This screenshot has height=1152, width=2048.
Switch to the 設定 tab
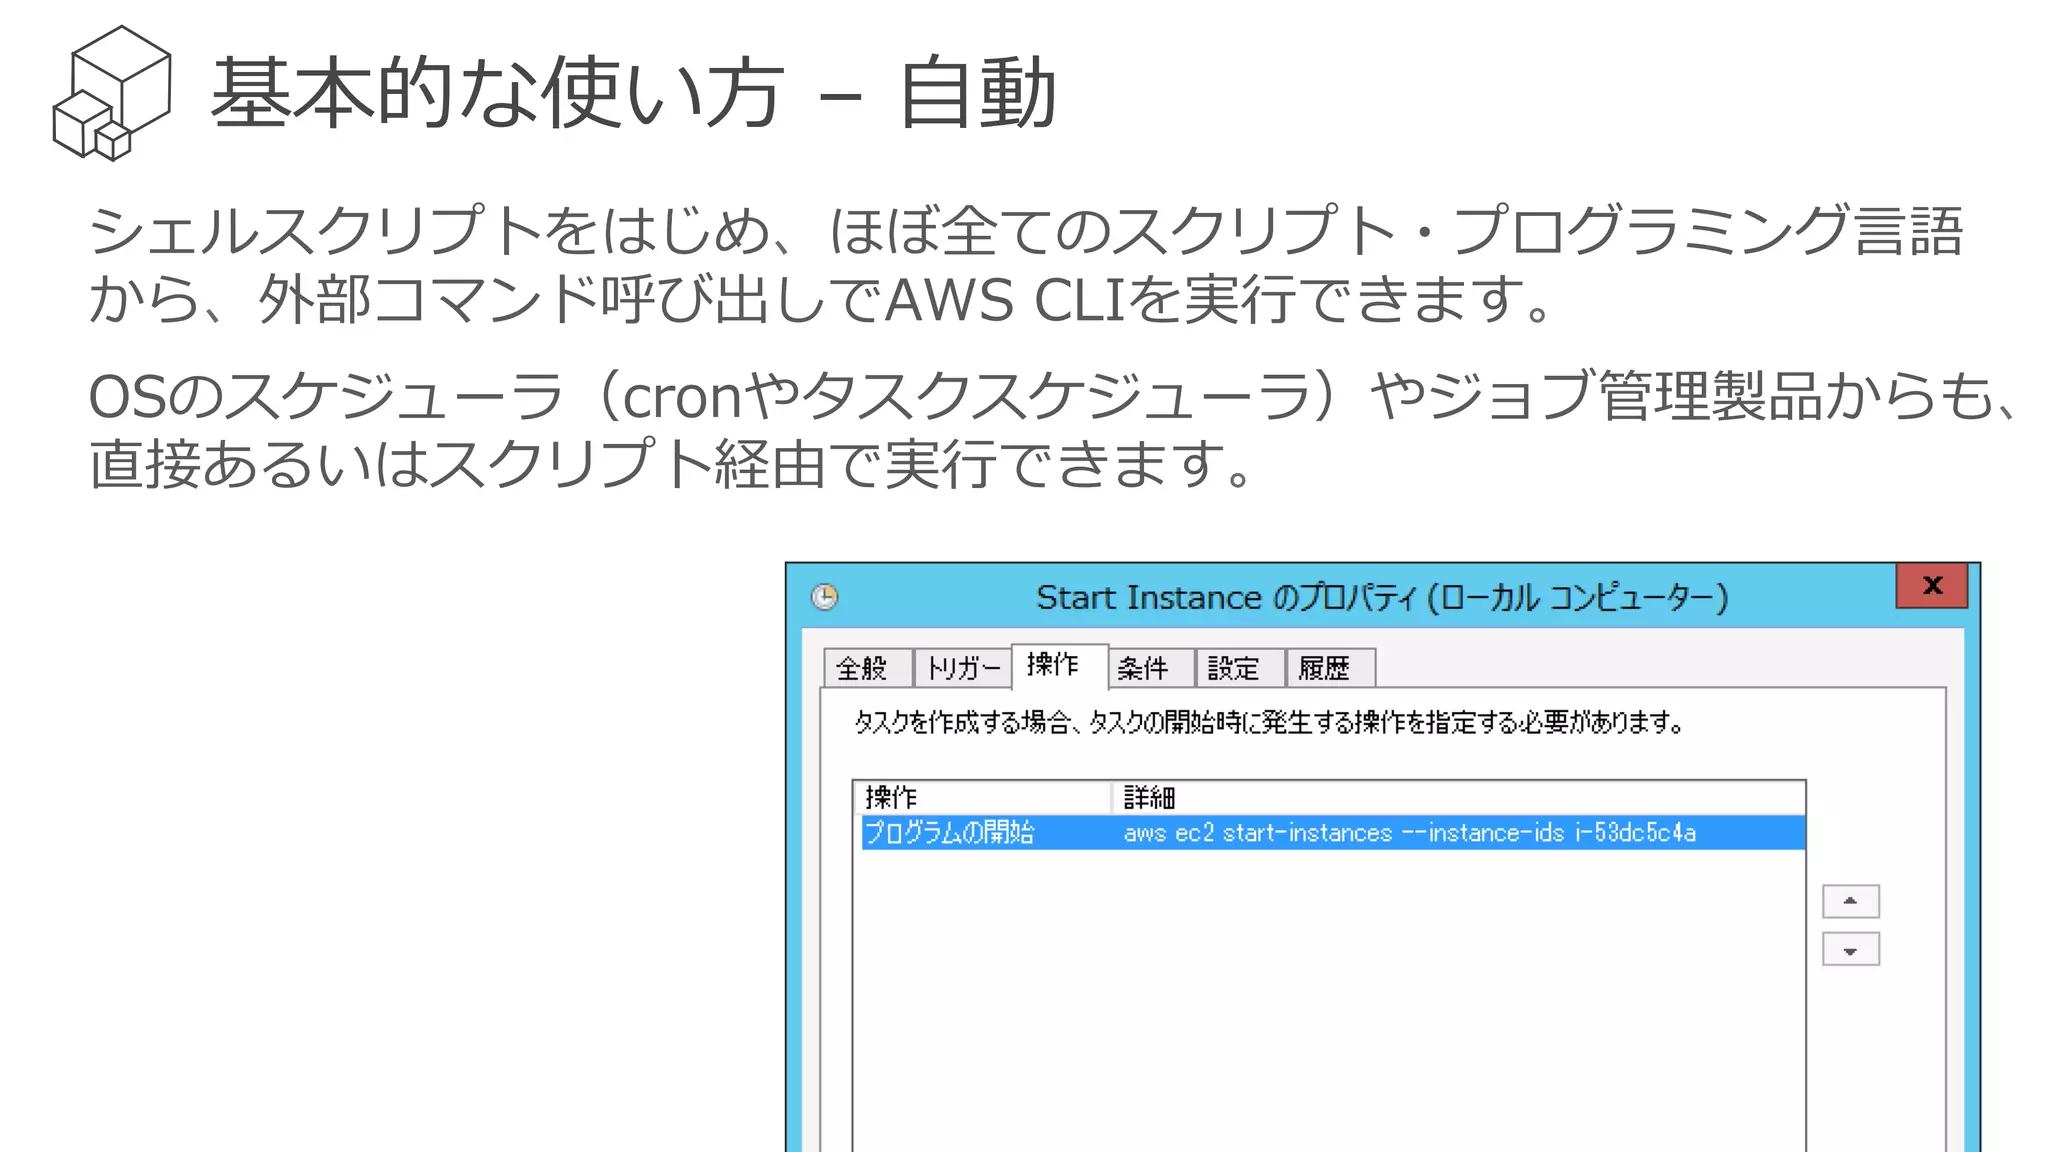pos(1240,668)
